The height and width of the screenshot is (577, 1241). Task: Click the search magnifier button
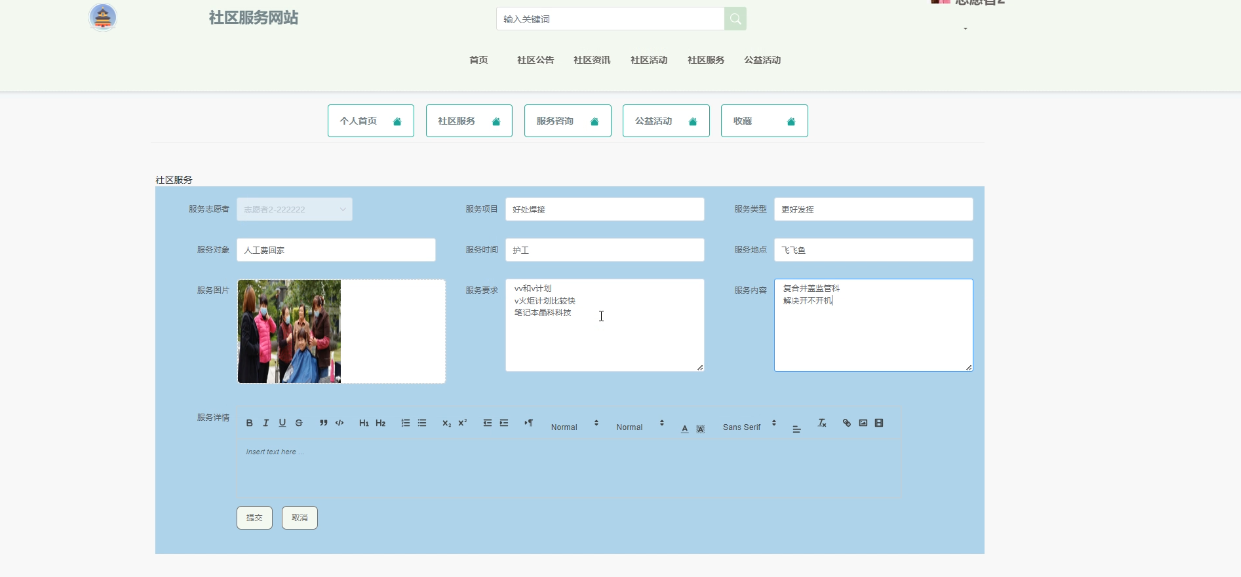[735, 19]
